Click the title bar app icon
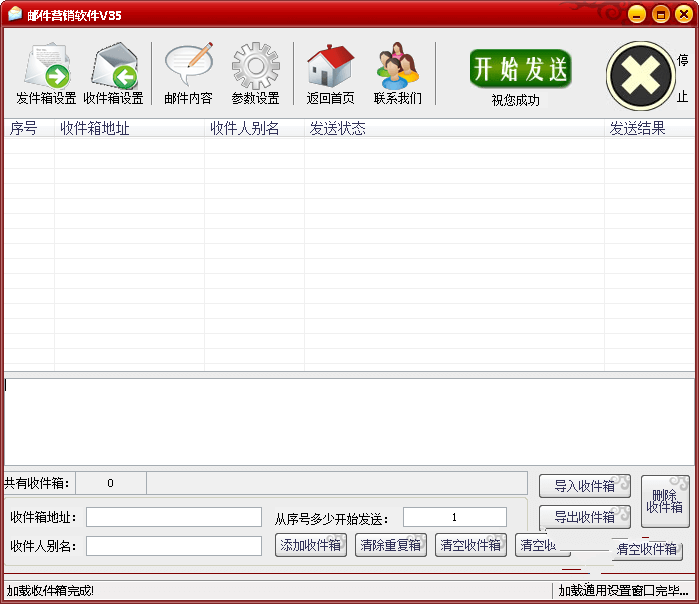 [x=15, y=14]
